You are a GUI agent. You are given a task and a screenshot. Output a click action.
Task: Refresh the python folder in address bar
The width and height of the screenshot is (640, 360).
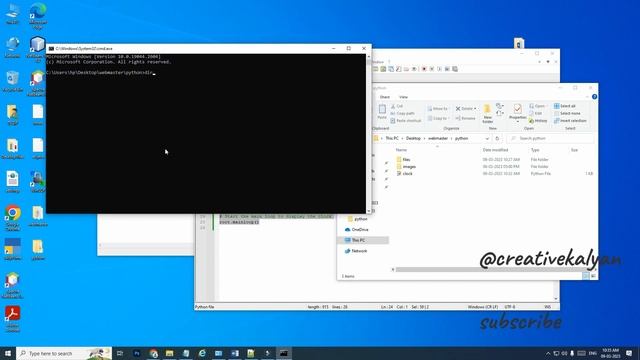[497, 139]
